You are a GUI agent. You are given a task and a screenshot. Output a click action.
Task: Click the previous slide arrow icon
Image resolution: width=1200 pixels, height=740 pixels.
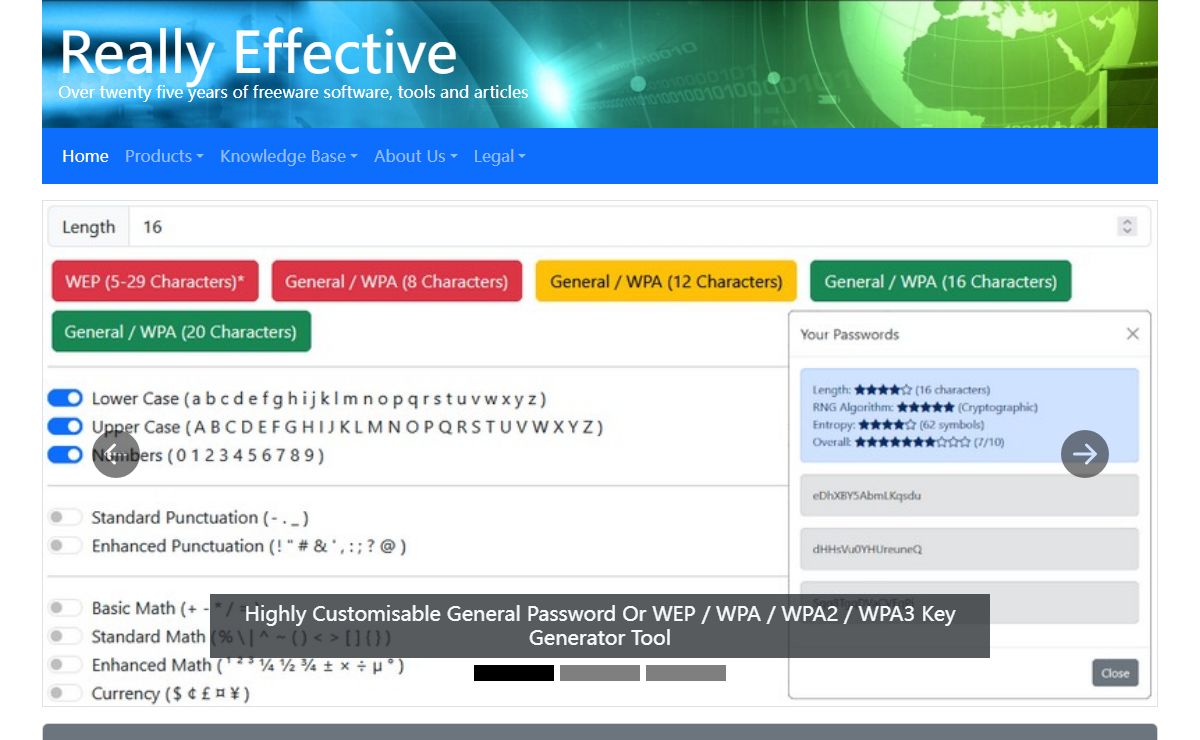(x=116, y=454)
